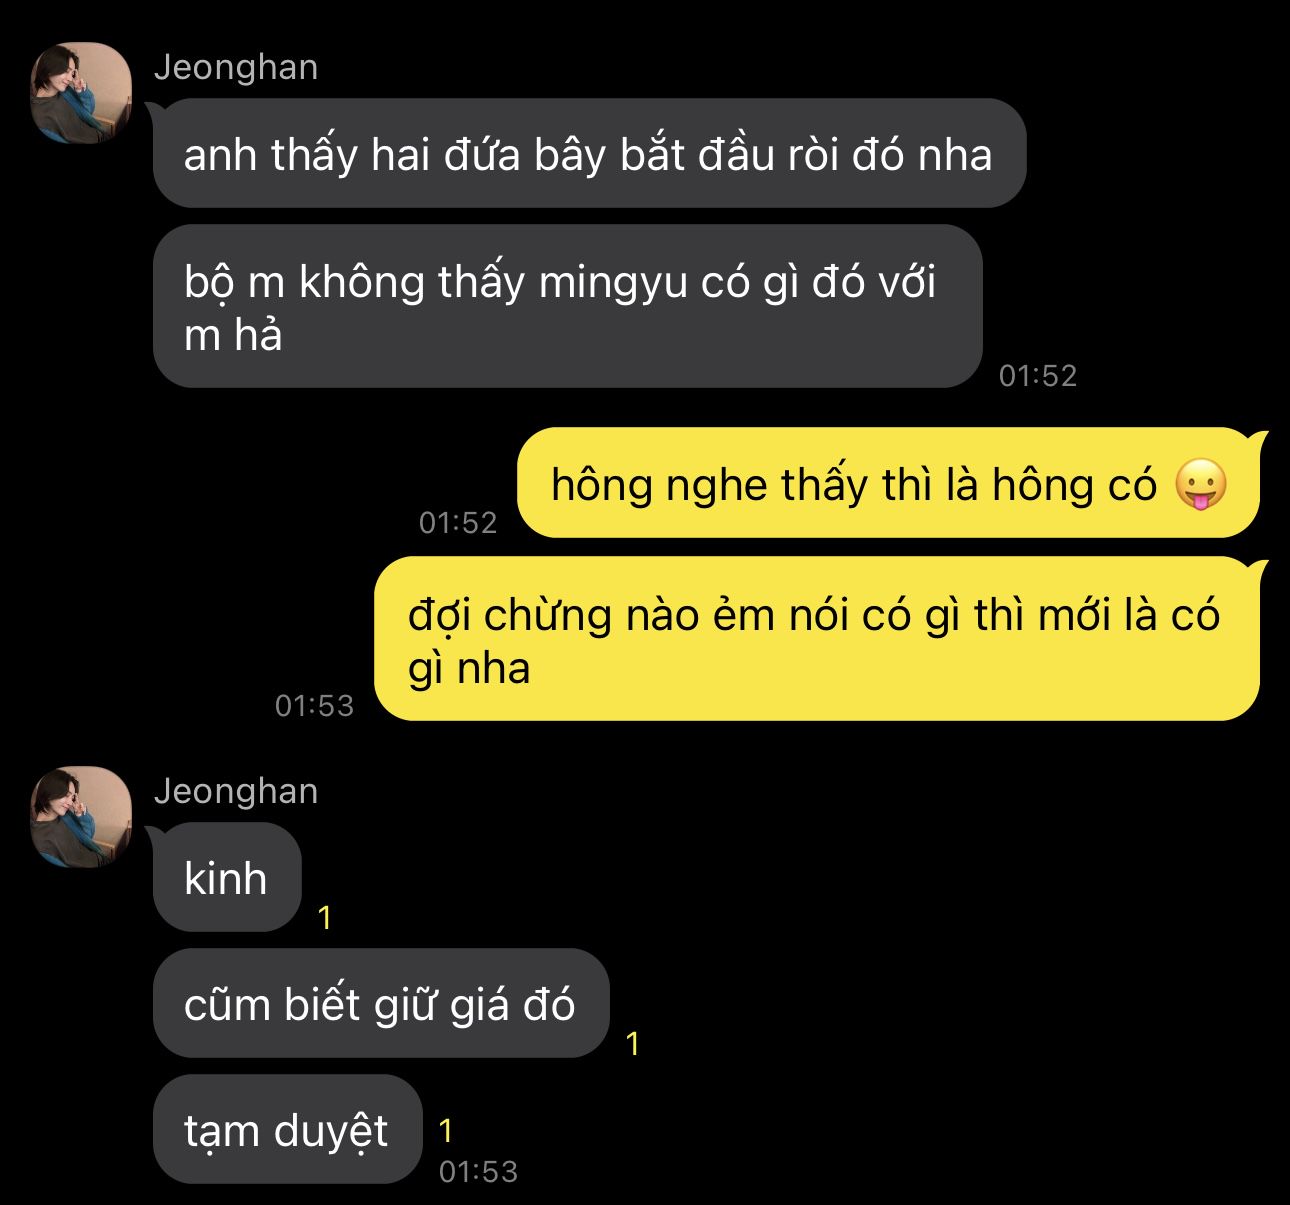
Task: Select the message 'anh thấy hai đứa bây bắt đầu ròi đó nha'
Action: tap(589, 153)
